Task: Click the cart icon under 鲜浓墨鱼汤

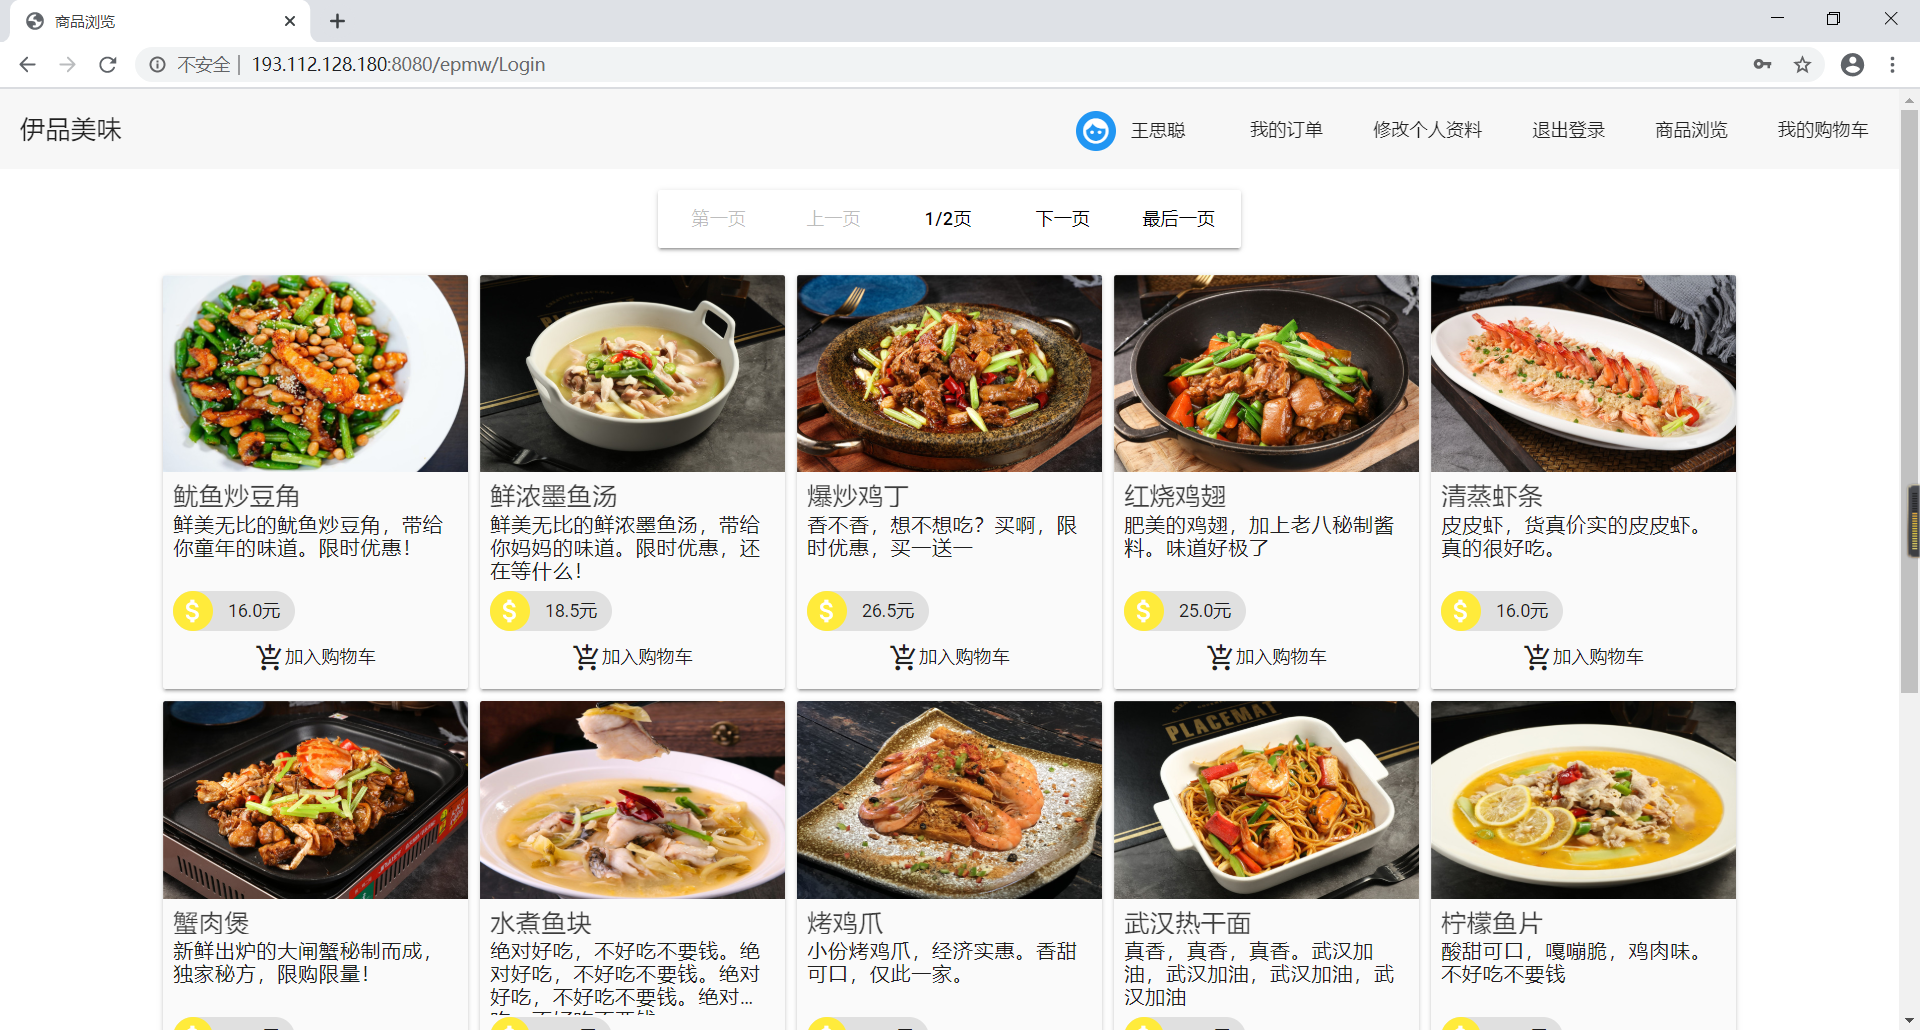Action: pos(585,657)
